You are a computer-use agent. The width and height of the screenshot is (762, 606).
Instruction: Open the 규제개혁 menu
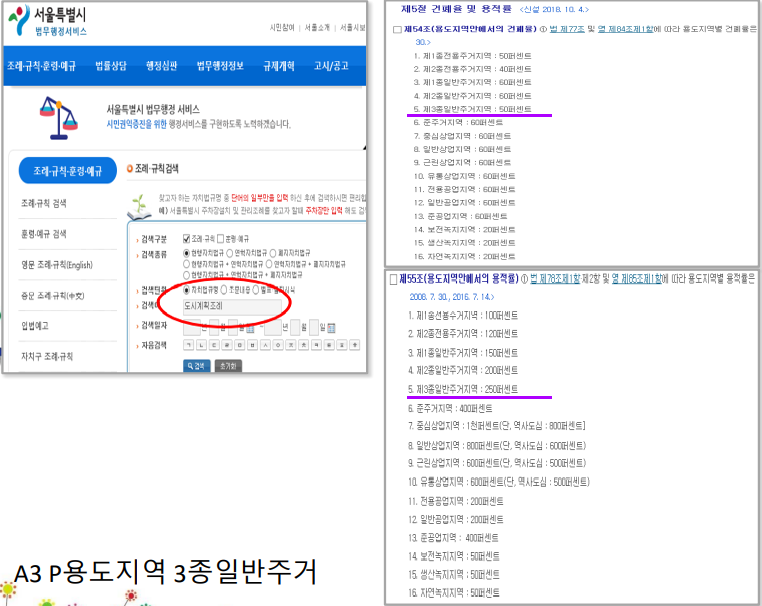click(x=279, y=66)
